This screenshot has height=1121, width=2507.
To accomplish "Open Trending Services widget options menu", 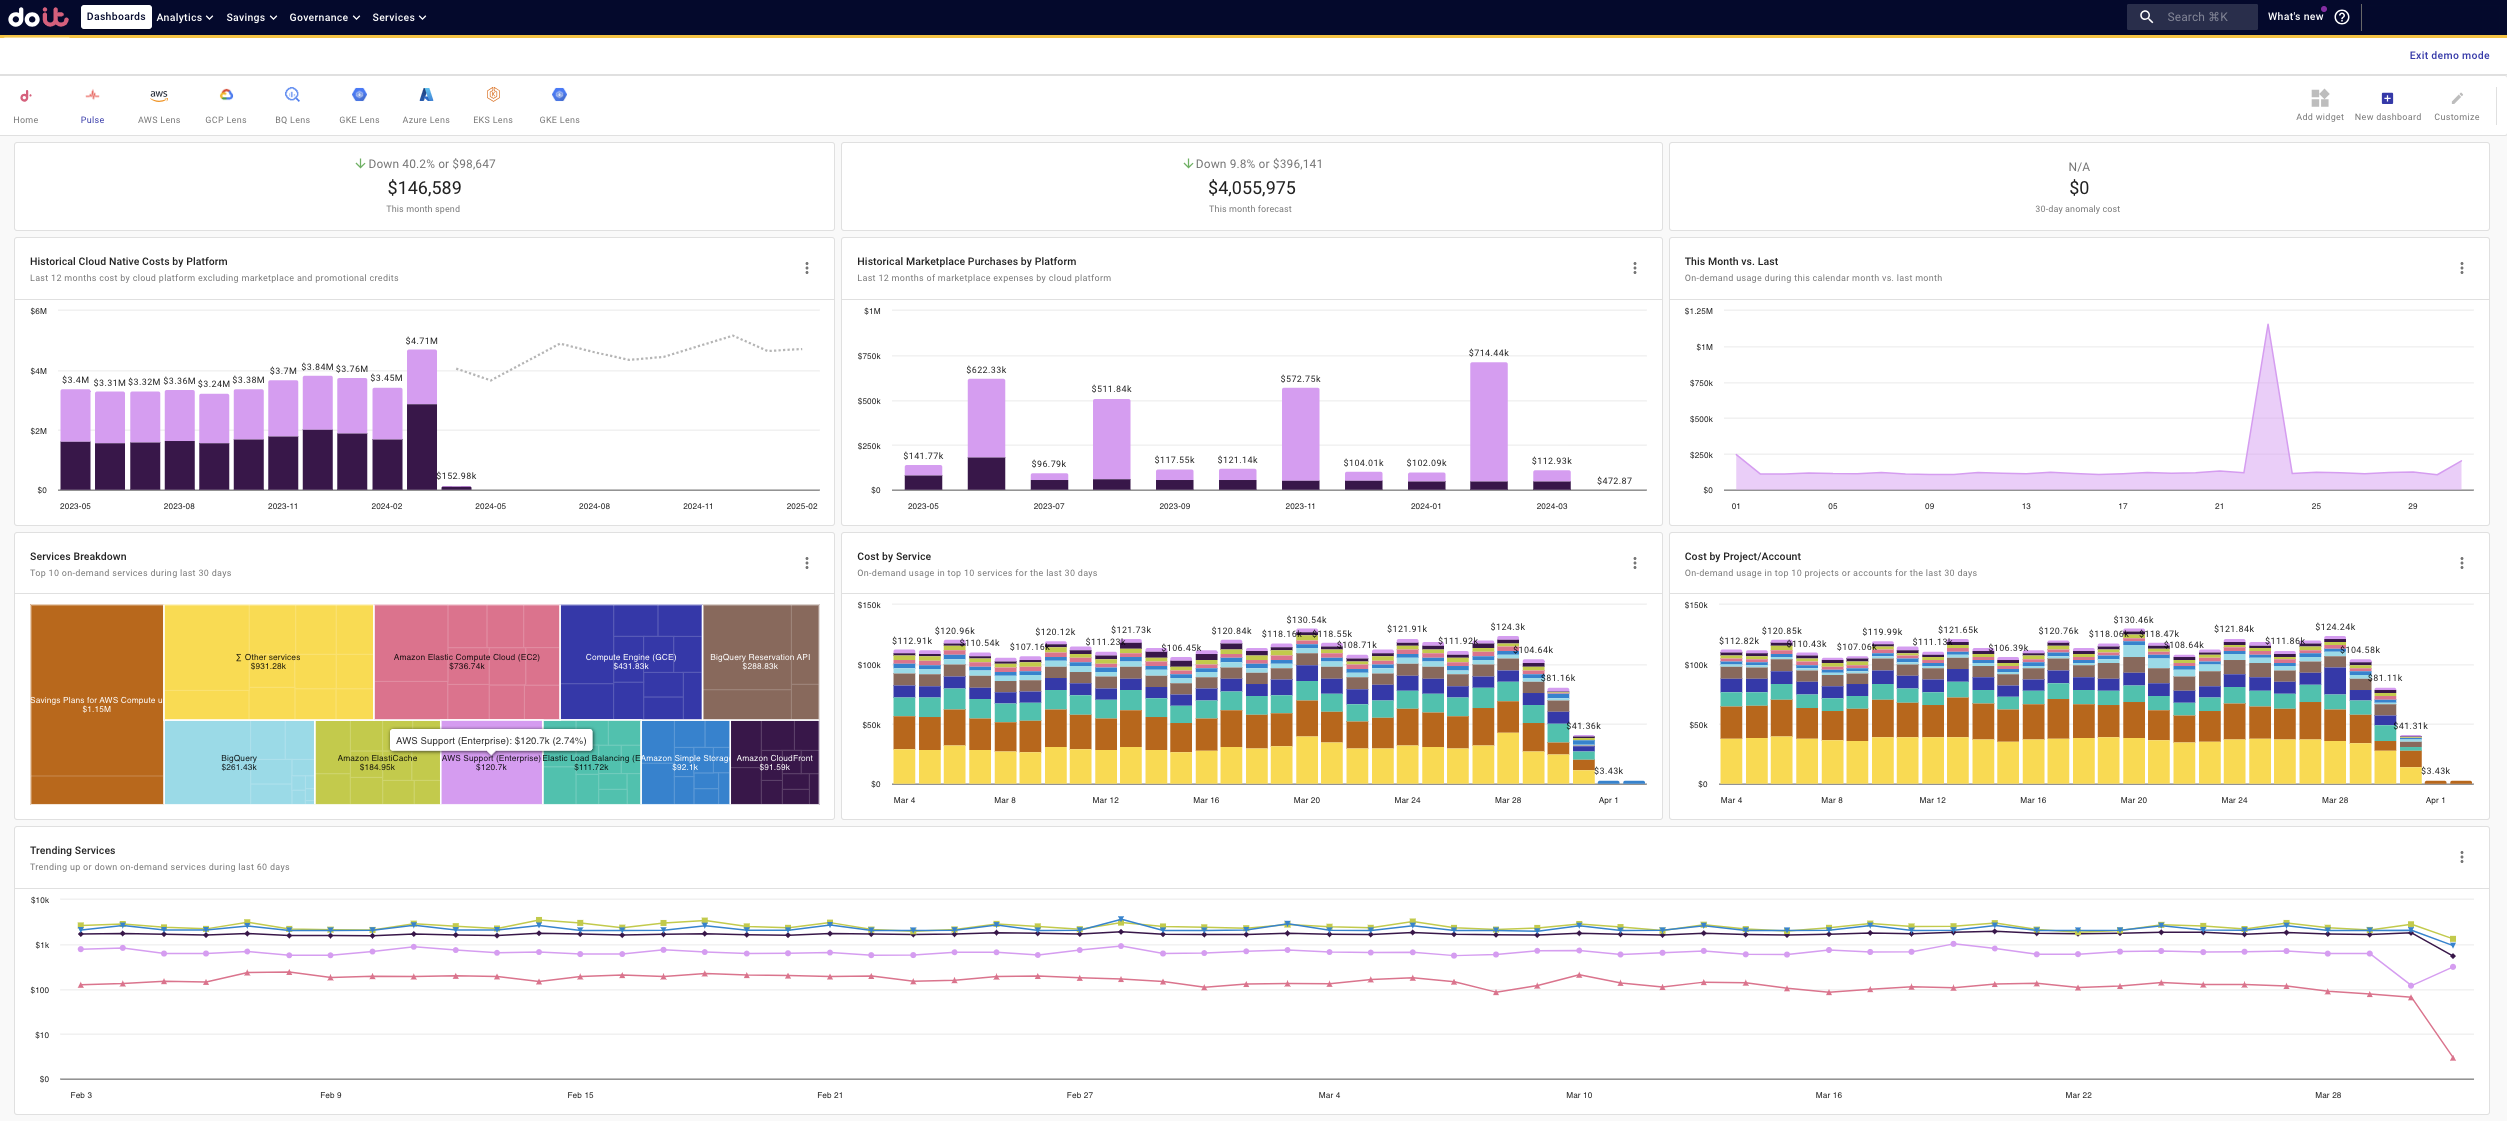I will (x=2461, y=857).
